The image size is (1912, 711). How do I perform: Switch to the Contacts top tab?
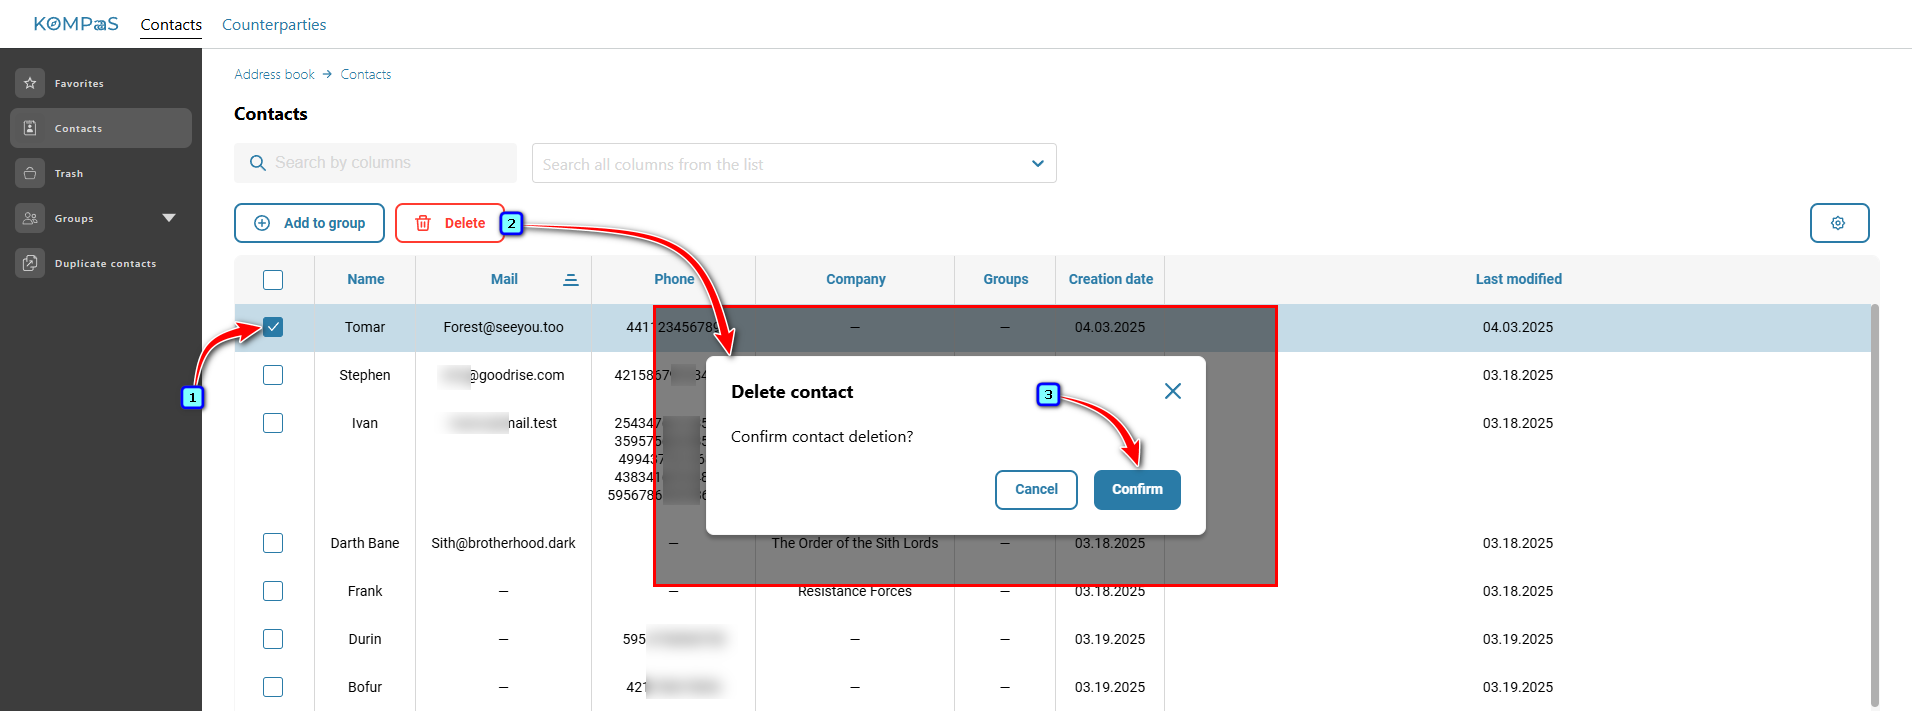tap(171, 24)
